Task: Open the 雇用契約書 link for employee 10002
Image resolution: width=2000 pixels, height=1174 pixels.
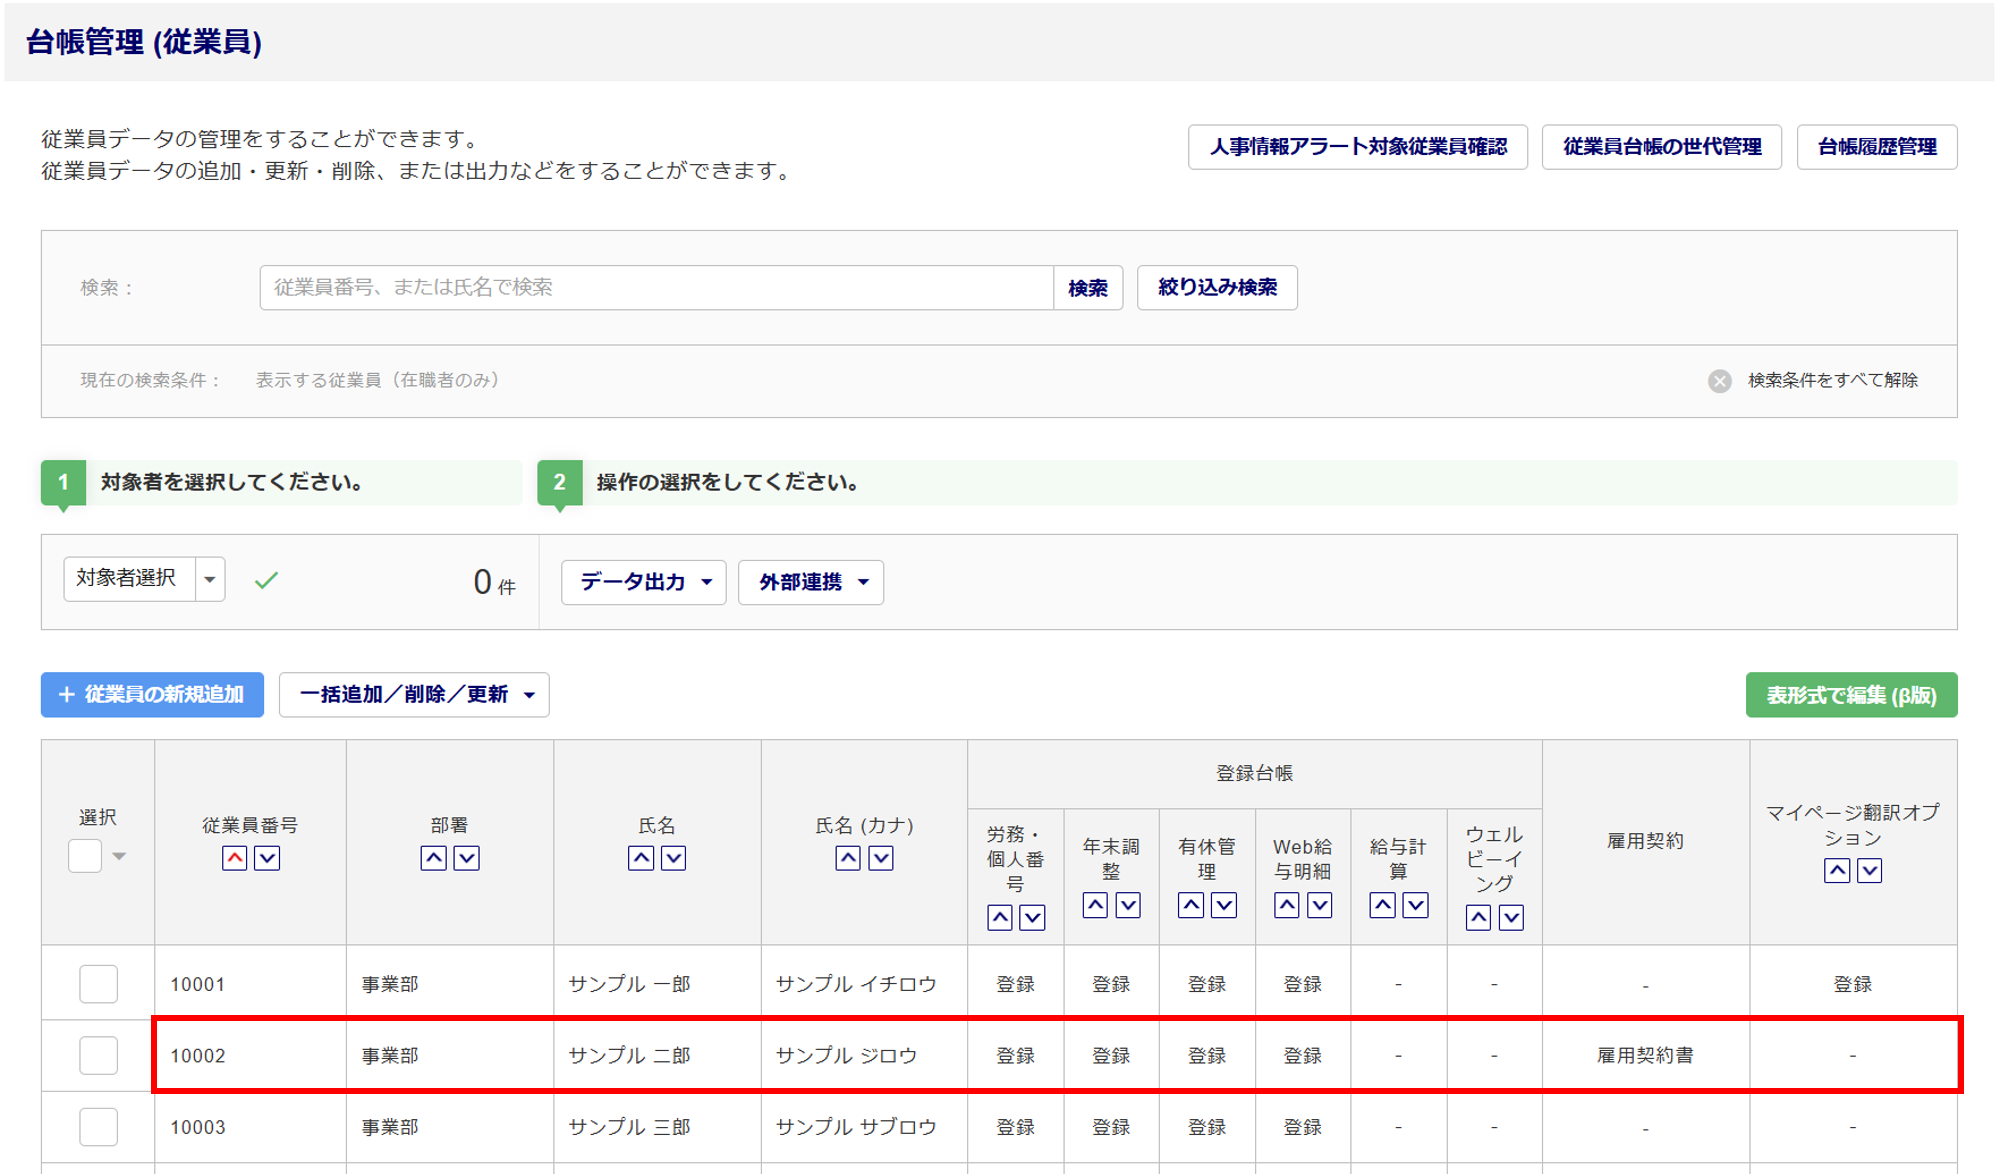Action: 1645,1055
